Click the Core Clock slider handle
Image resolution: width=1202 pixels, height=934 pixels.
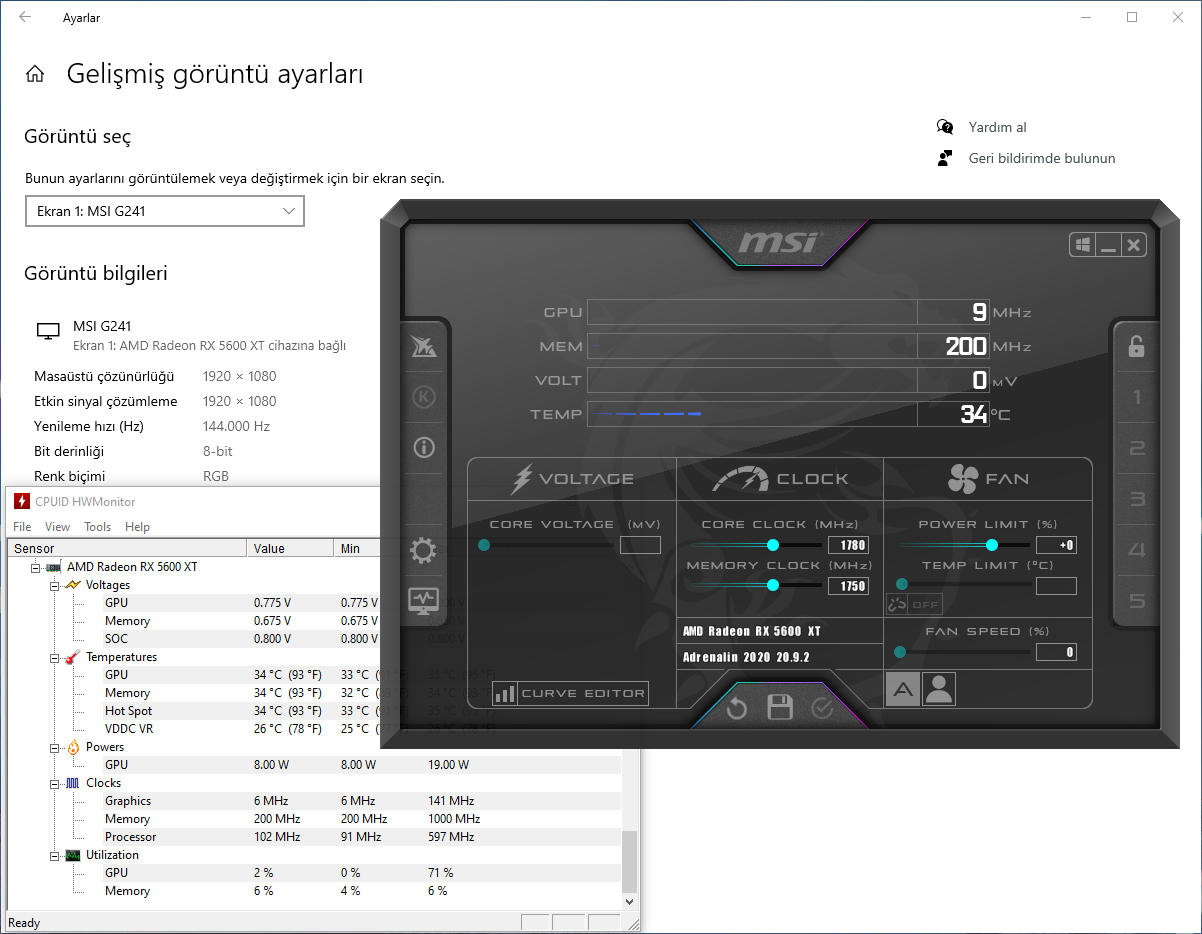pyautogui.click(x=773, y=545)
